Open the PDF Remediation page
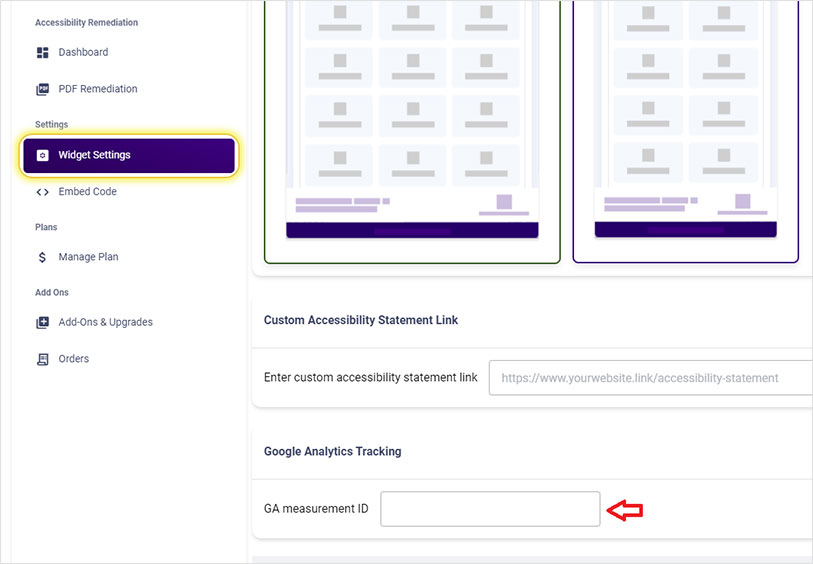The width and height of the screenshot is (813, 564). [98, 89]
